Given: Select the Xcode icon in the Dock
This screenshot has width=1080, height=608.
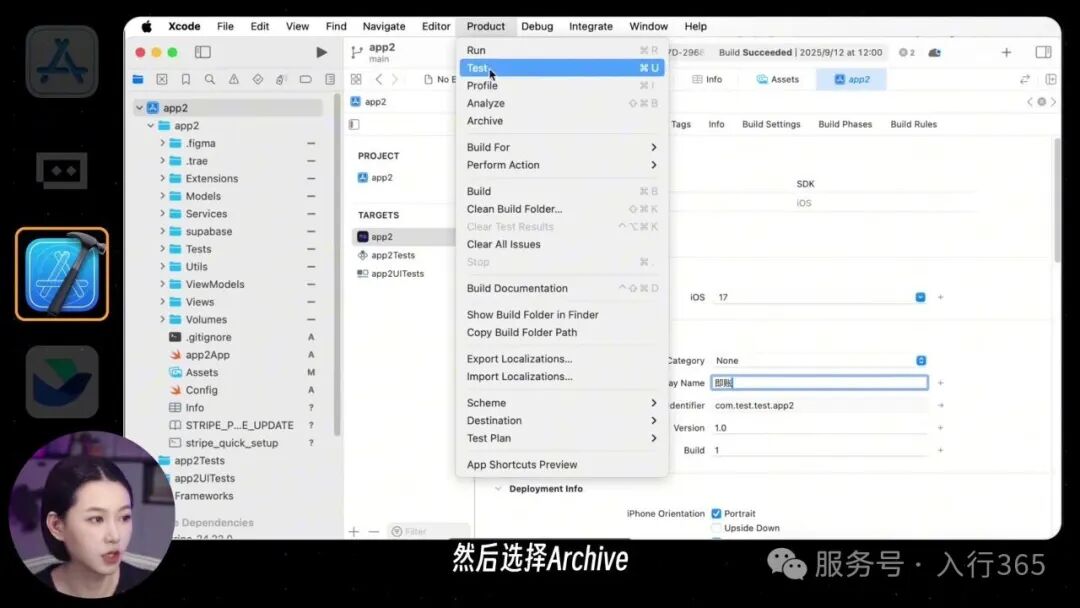Looking at the screenshot, I should pos(62,273).
